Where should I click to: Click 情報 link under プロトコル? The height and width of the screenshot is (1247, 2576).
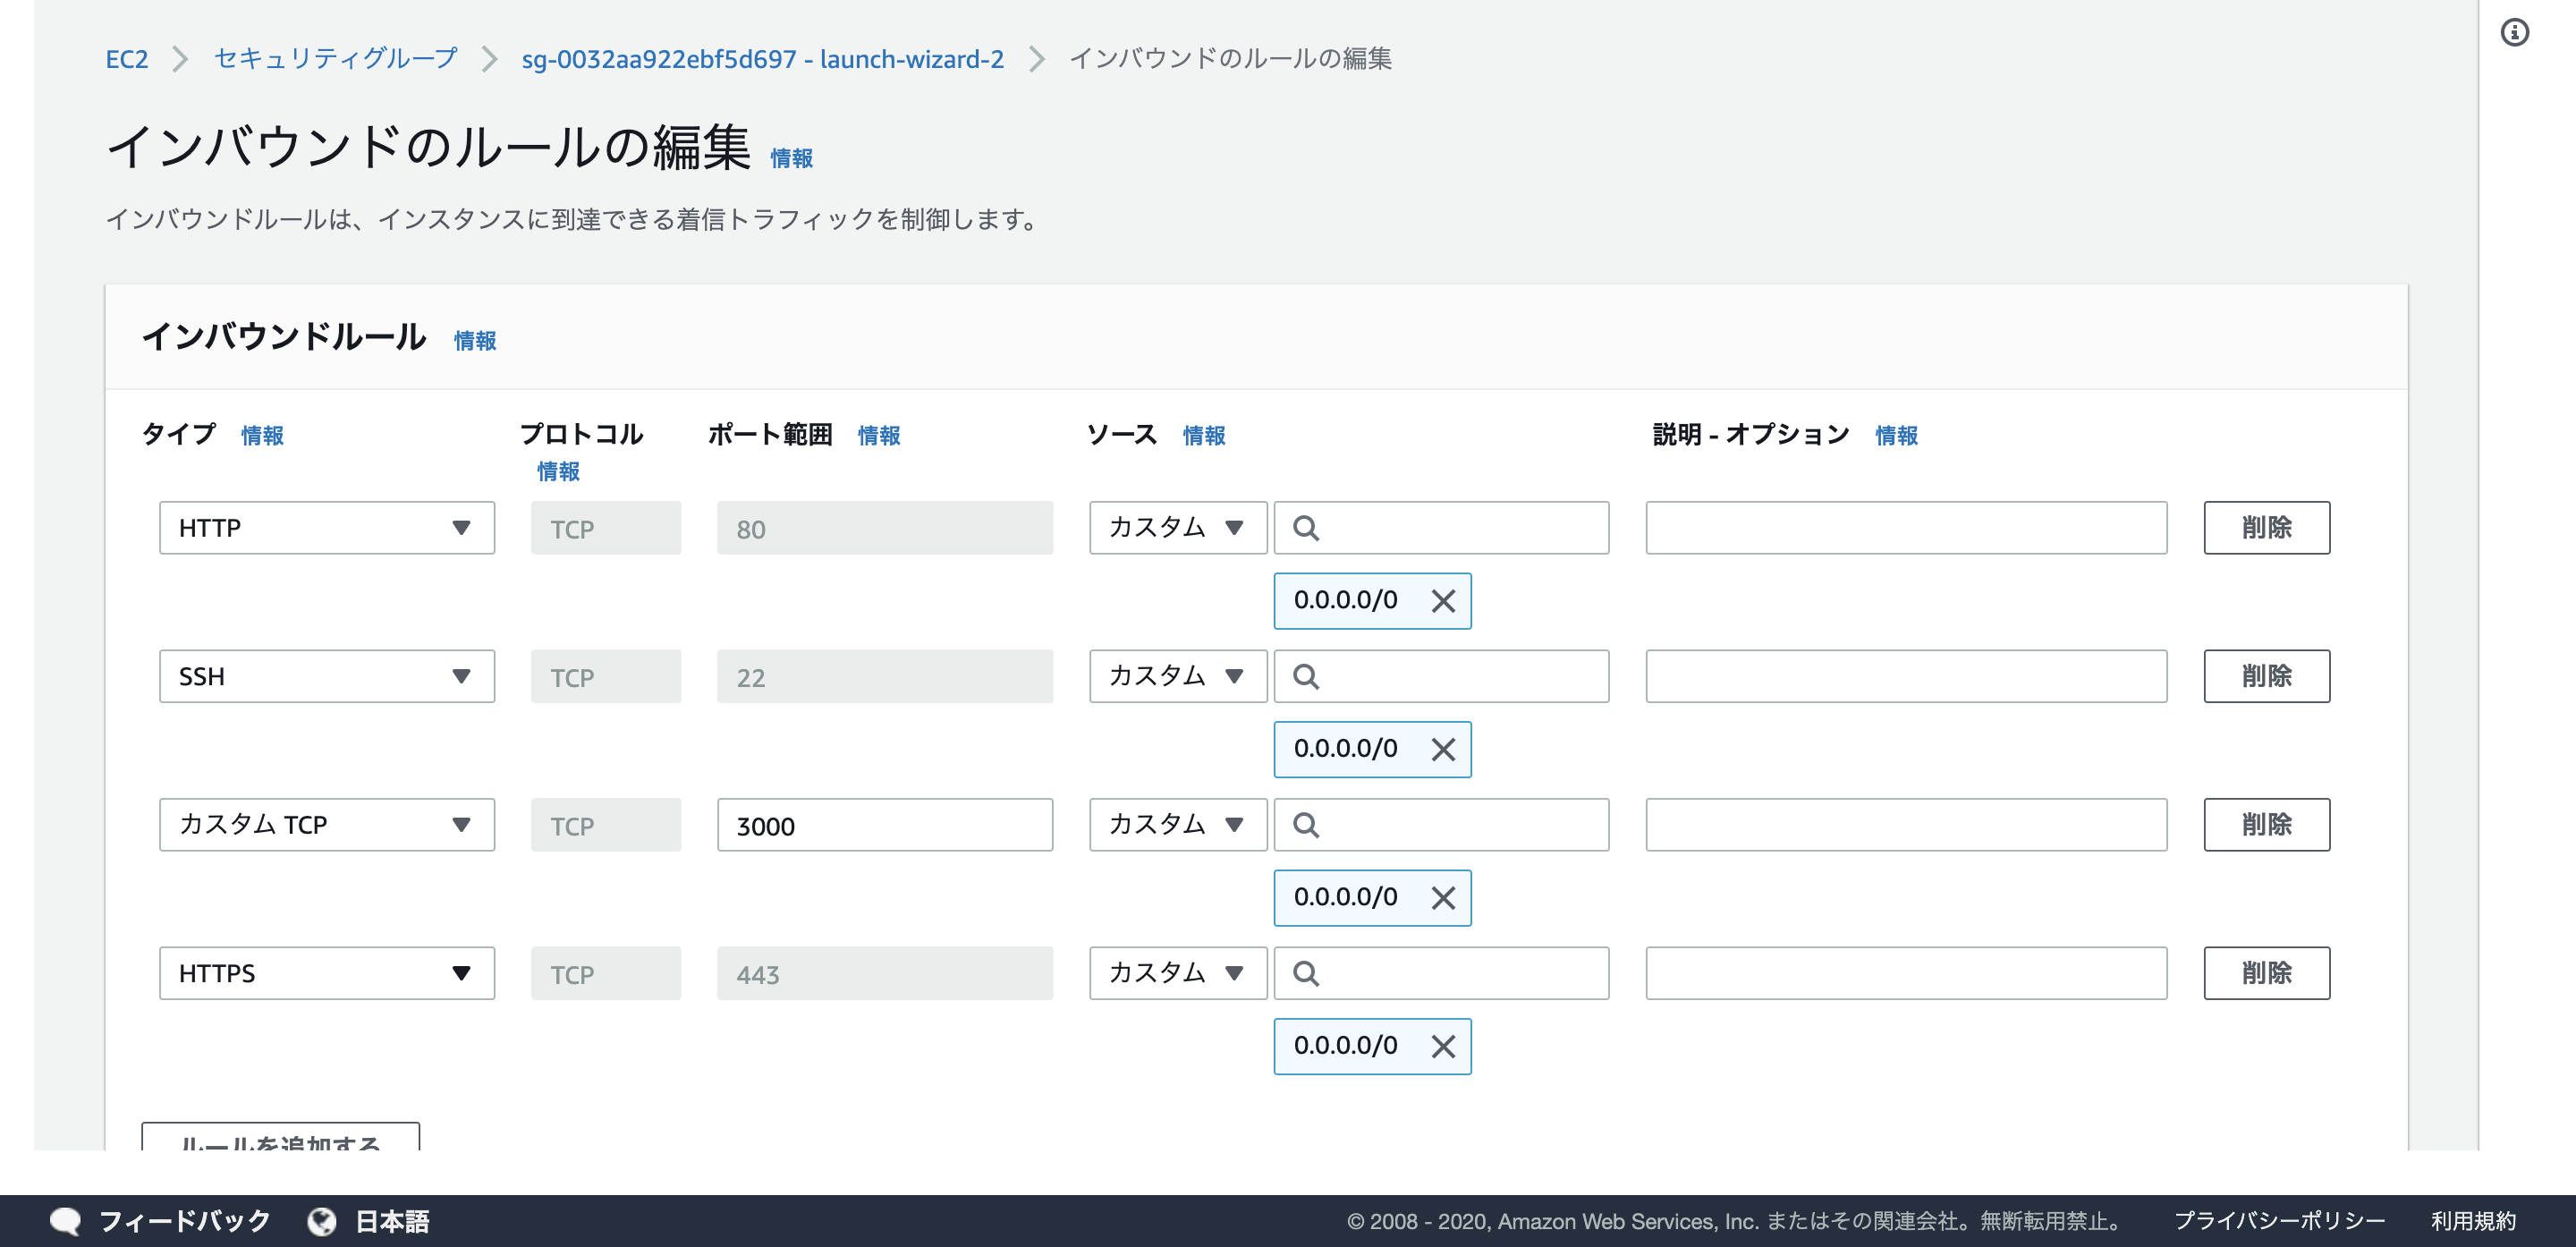[558, 472]
